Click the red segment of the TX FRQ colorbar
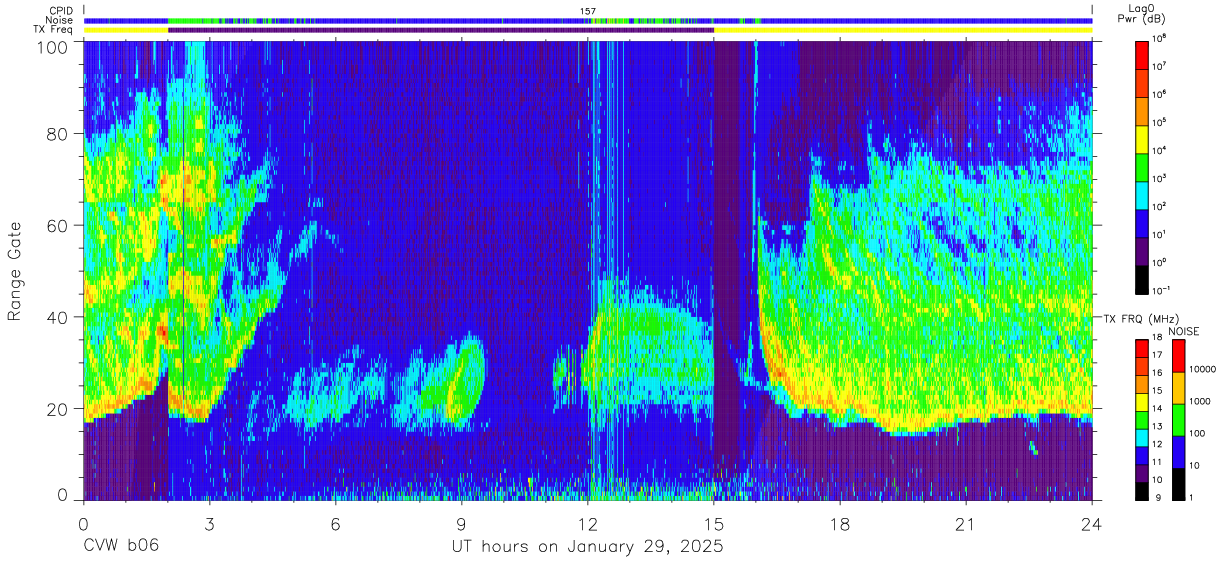 point(1142,349)
